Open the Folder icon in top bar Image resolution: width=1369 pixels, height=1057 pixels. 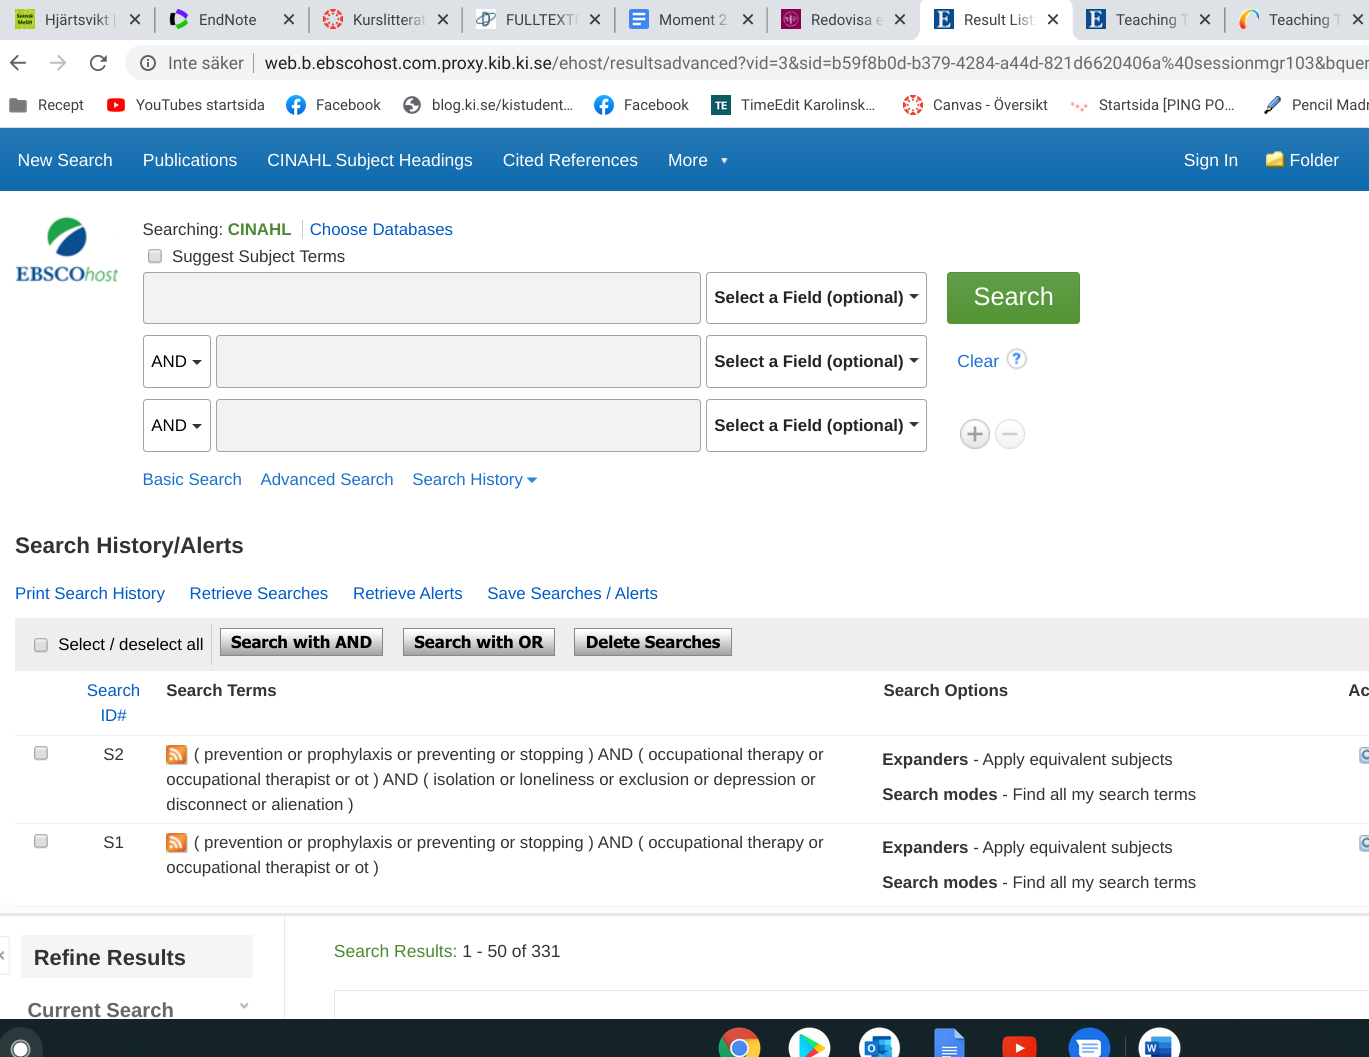pyautogui.click(x=1301, y=160)
